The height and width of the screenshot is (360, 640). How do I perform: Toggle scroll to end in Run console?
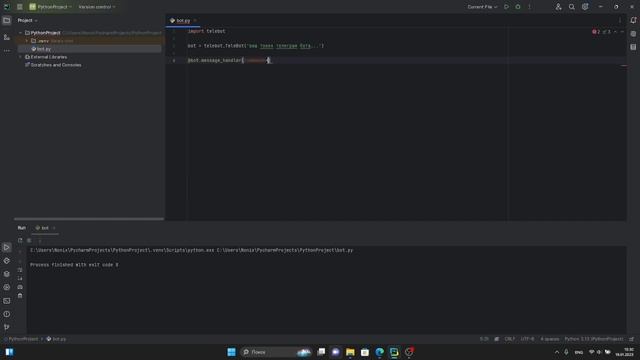point(20,278)
